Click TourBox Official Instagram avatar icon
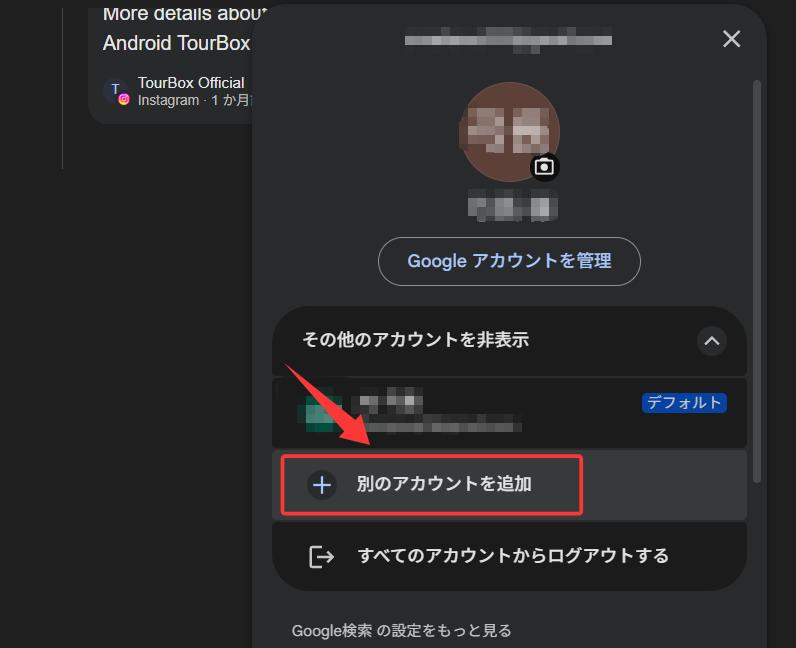 point(117,91)
